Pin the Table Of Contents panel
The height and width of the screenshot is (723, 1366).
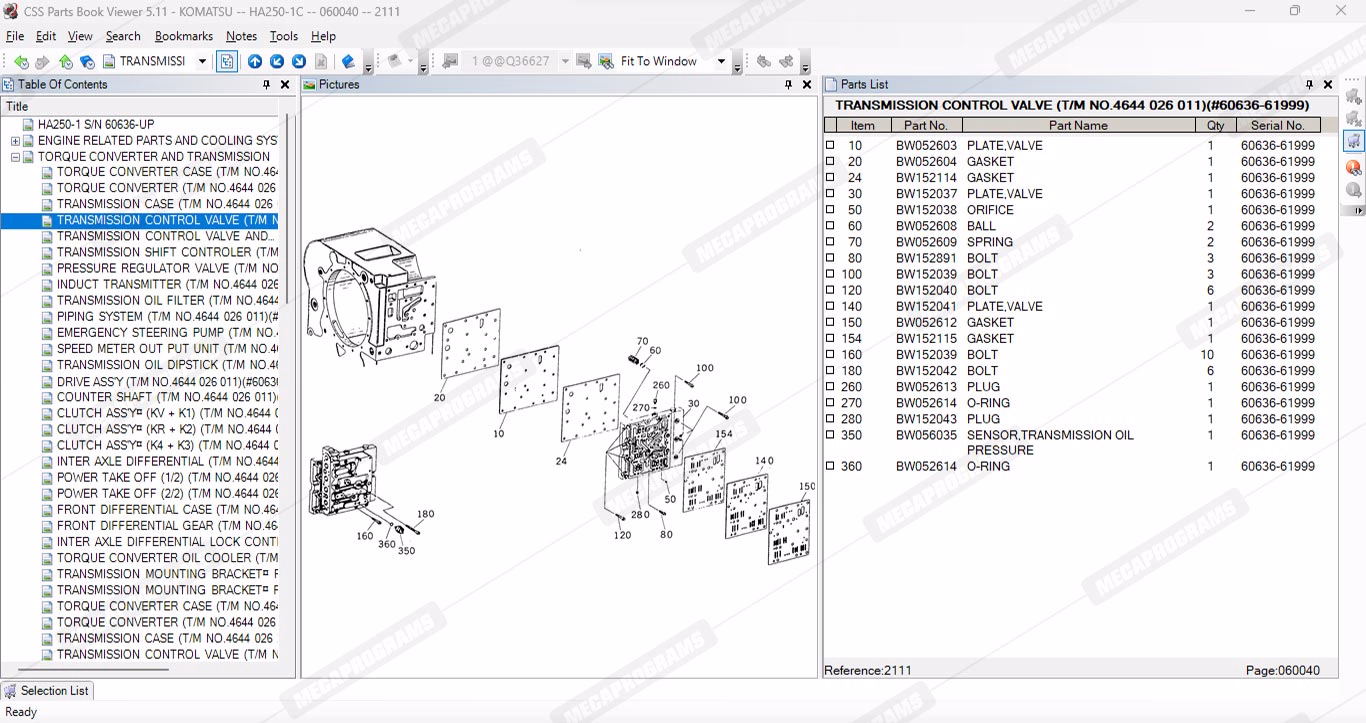[x=266, y=85]
